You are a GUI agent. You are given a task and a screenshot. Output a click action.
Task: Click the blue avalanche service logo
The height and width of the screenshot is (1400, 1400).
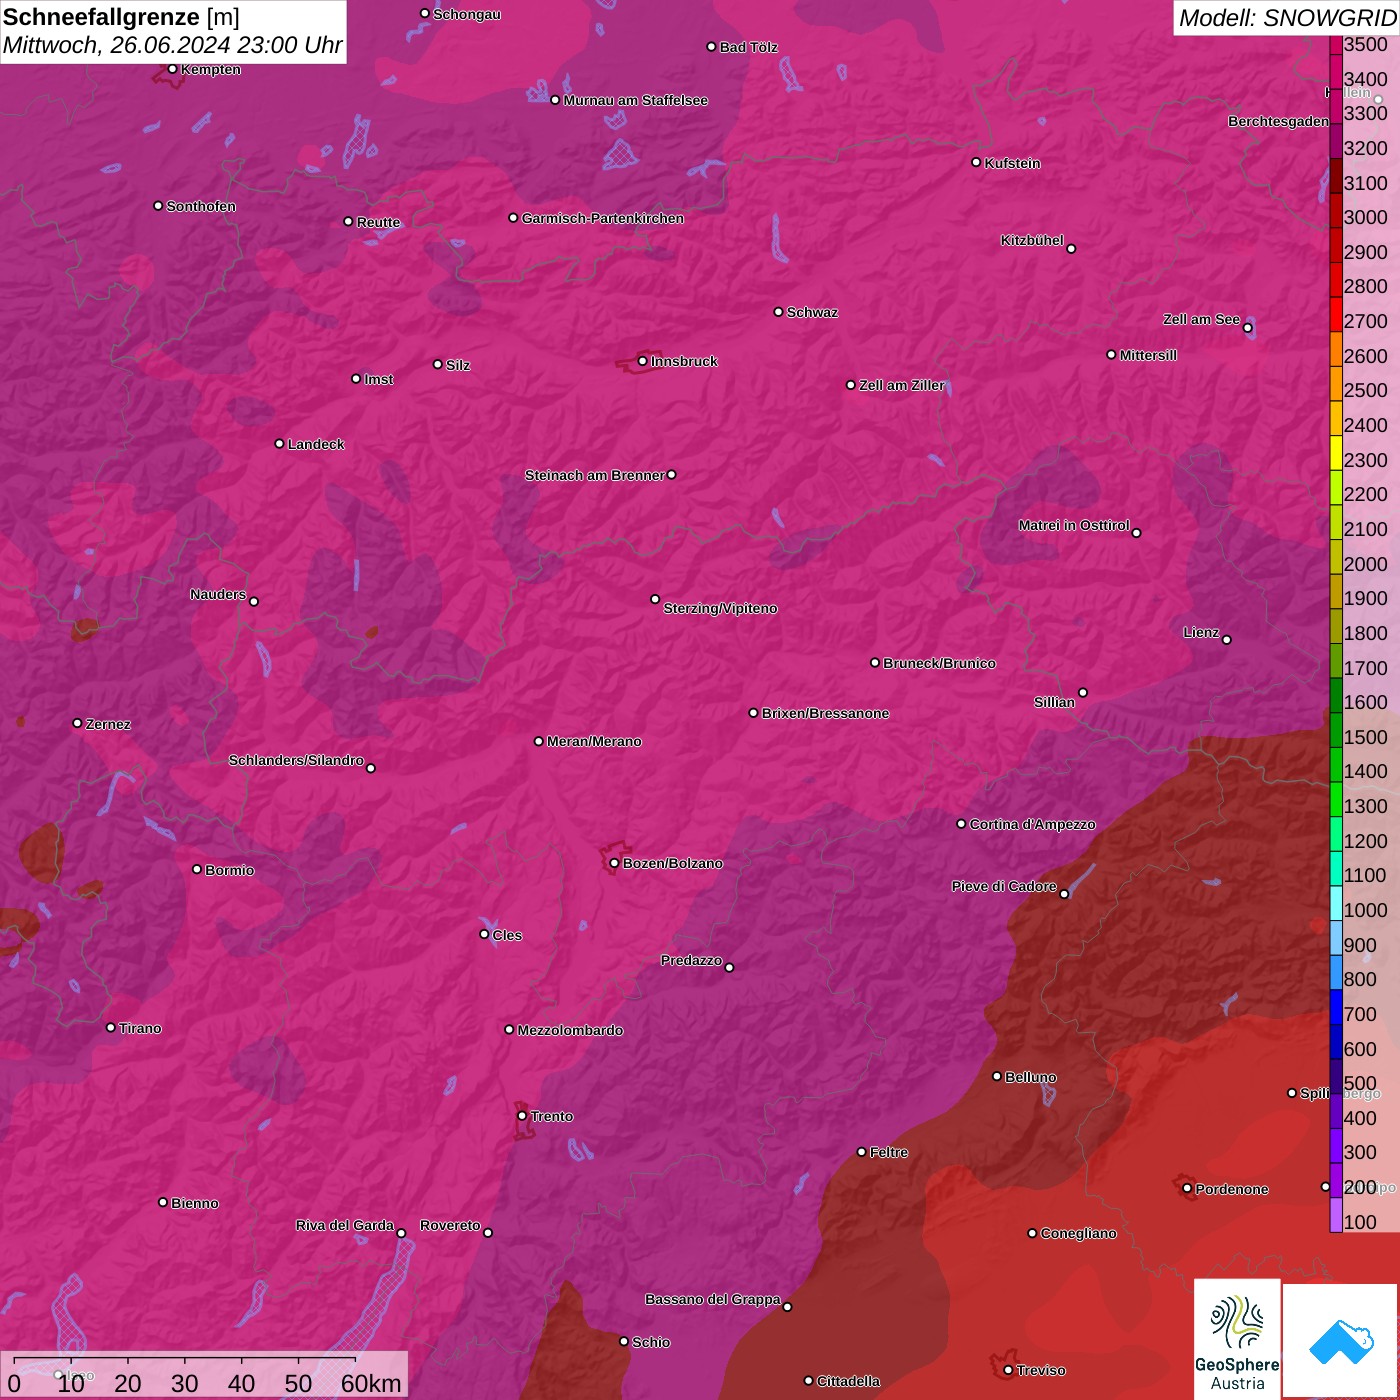coord(1341,1341)
